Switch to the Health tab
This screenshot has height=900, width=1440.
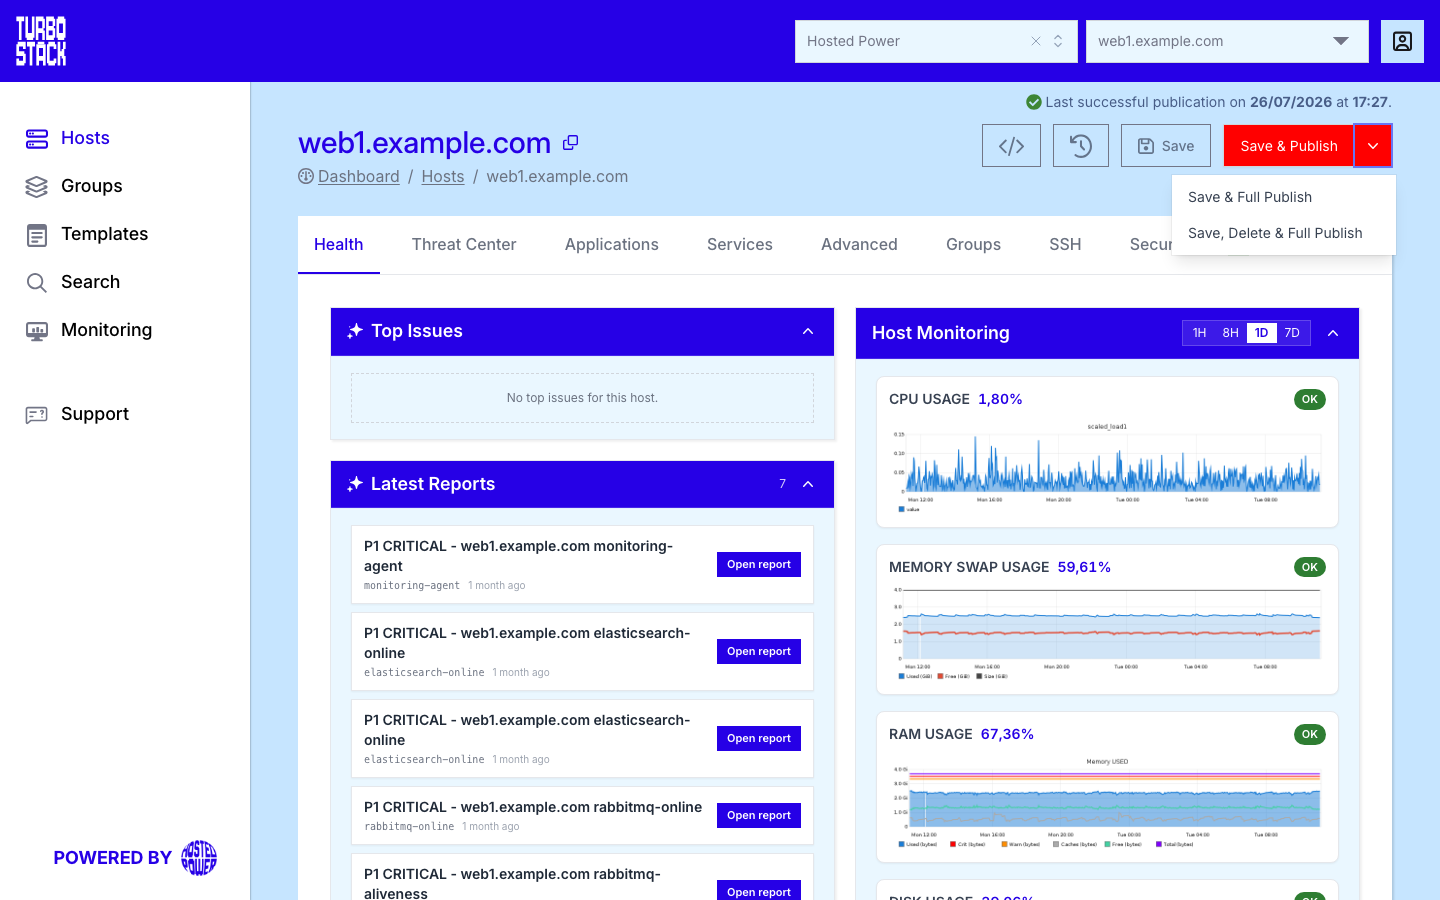click(x=339, y=244)
